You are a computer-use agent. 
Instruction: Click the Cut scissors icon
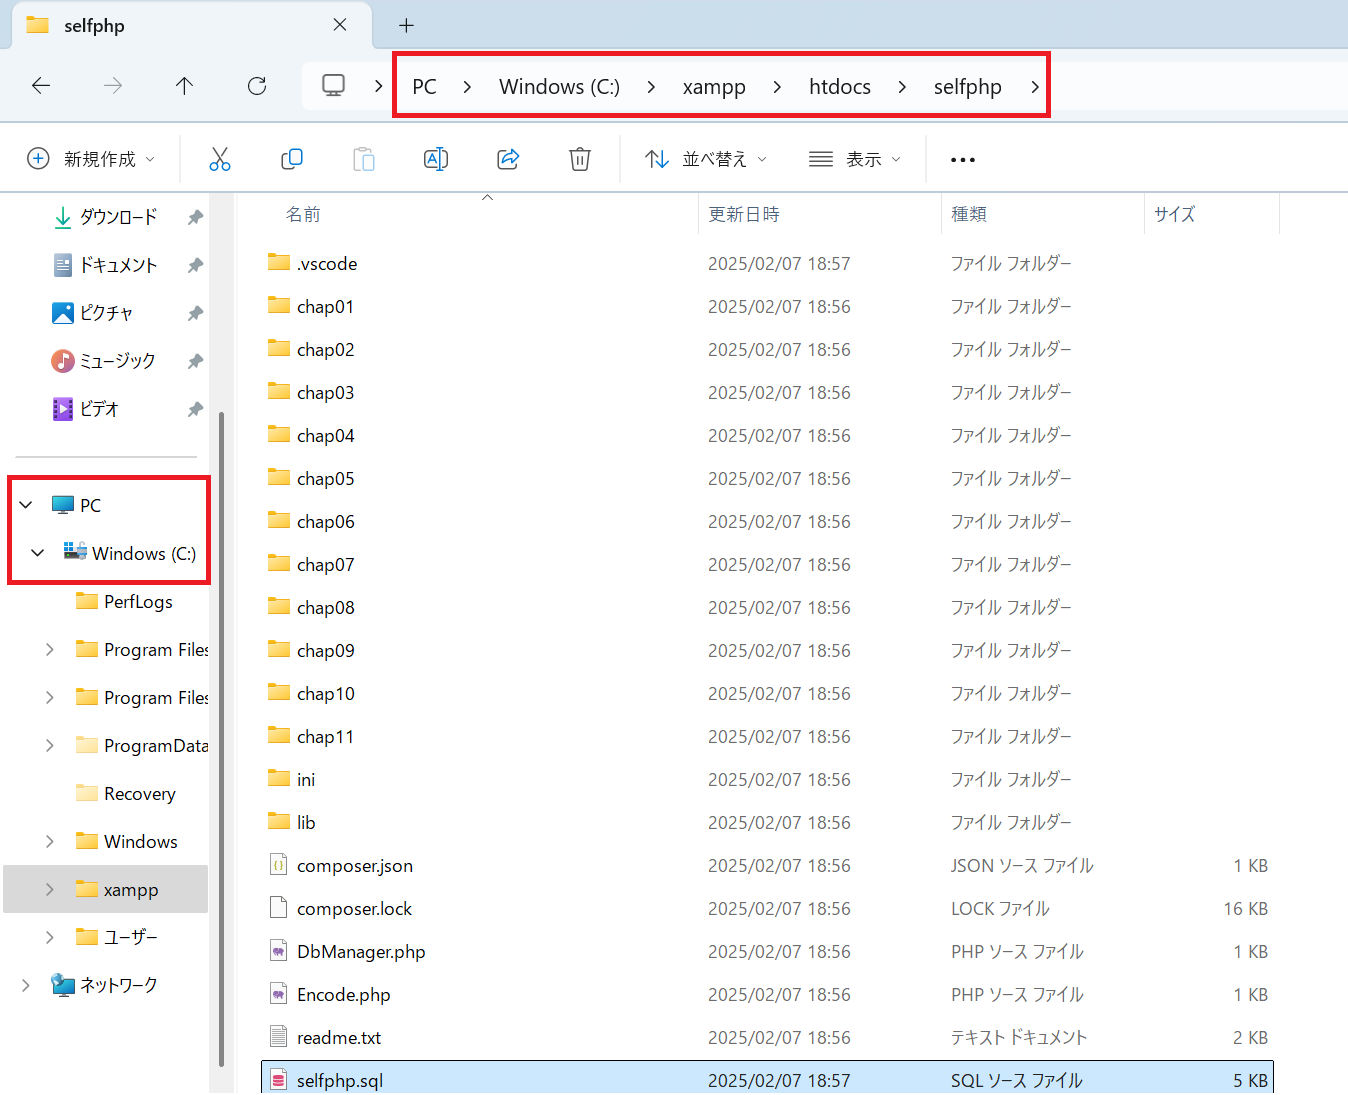(220, 159)
